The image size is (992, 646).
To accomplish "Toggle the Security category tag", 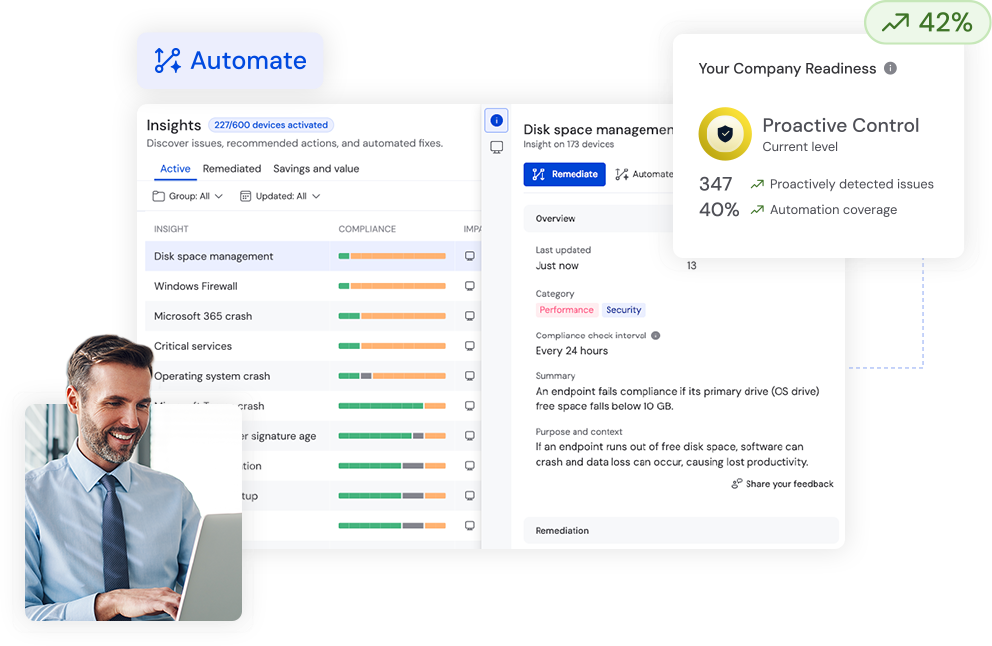I will pyautogui.click(x=623, y=310).
